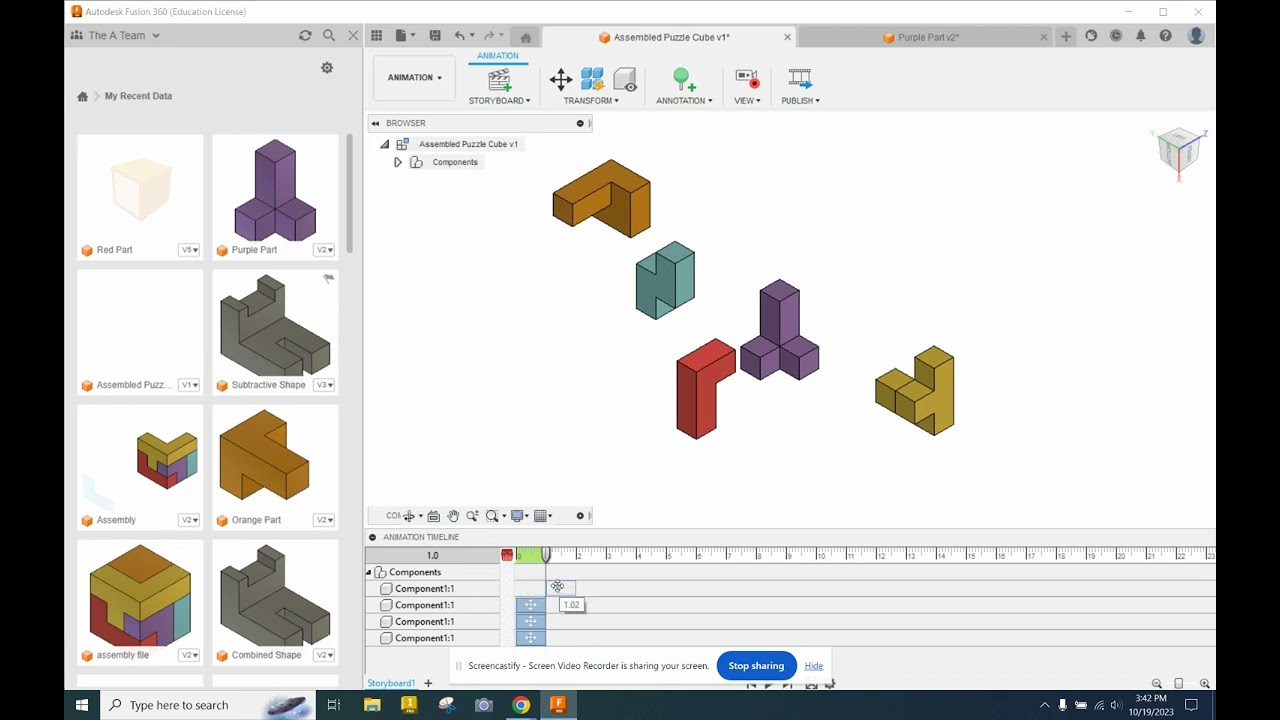The height and width of the screenshot is (720, 1280).
Task: Click the ViewCube in the viewport
Action: (1179, 151)
